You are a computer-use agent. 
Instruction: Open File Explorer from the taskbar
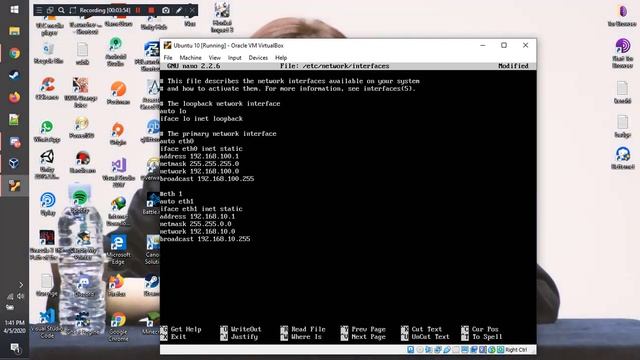coord(14,31)
